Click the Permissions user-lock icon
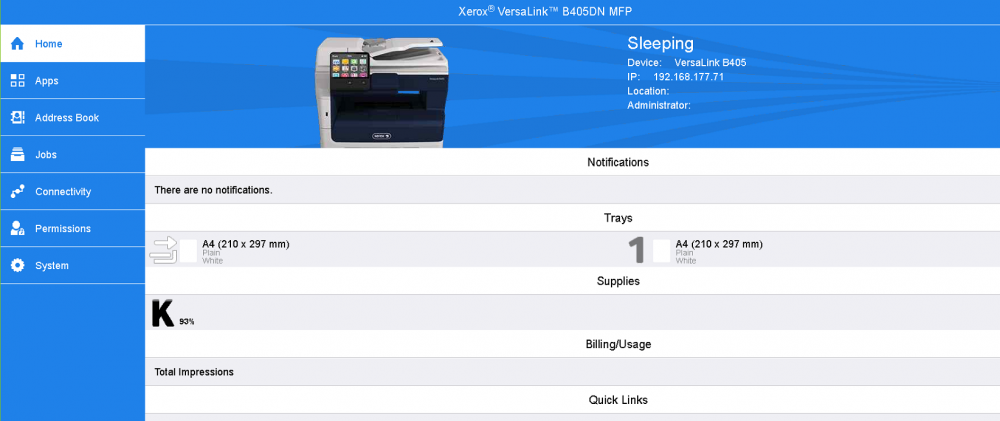Viewport: 1000px width, 421px height. (x=17, y=229)
